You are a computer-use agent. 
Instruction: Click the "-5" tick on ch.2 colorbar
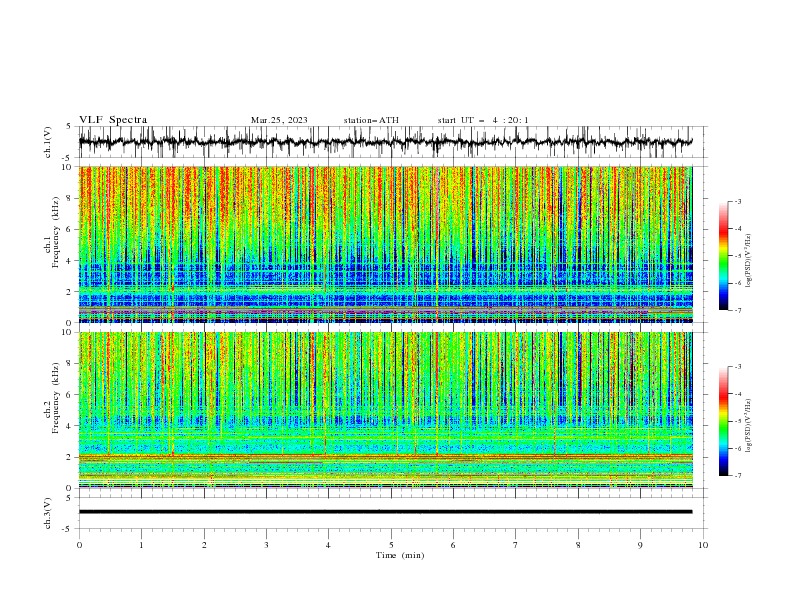coord(738,421)
